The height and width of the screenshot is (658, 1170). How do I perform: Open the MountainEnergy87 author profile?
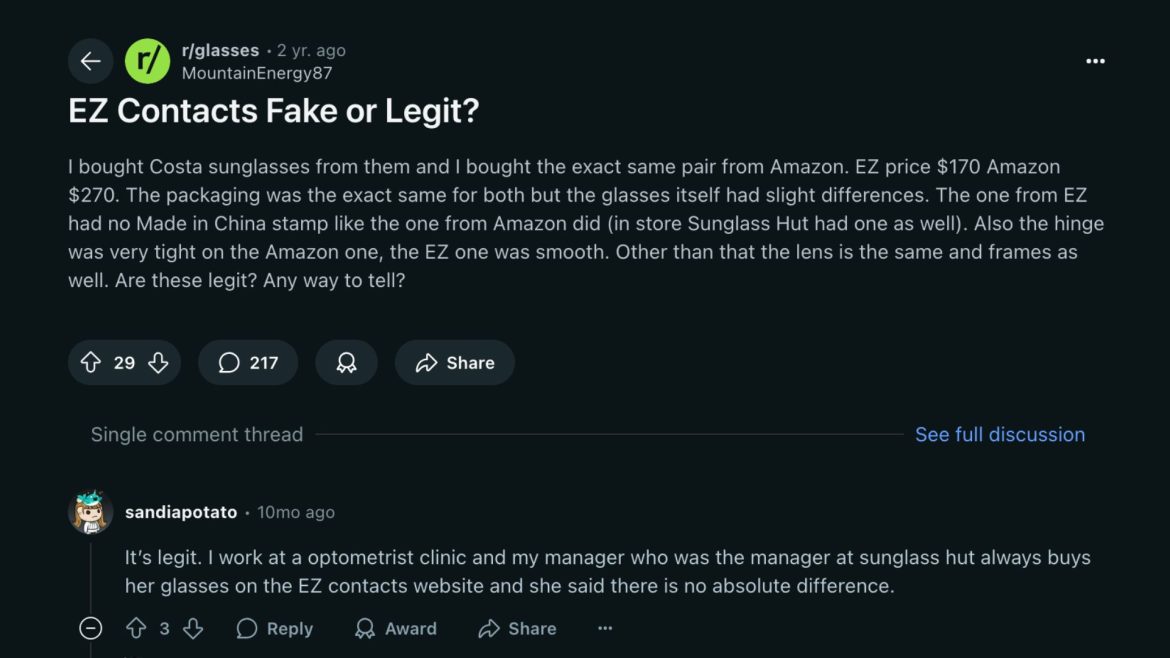257,73
